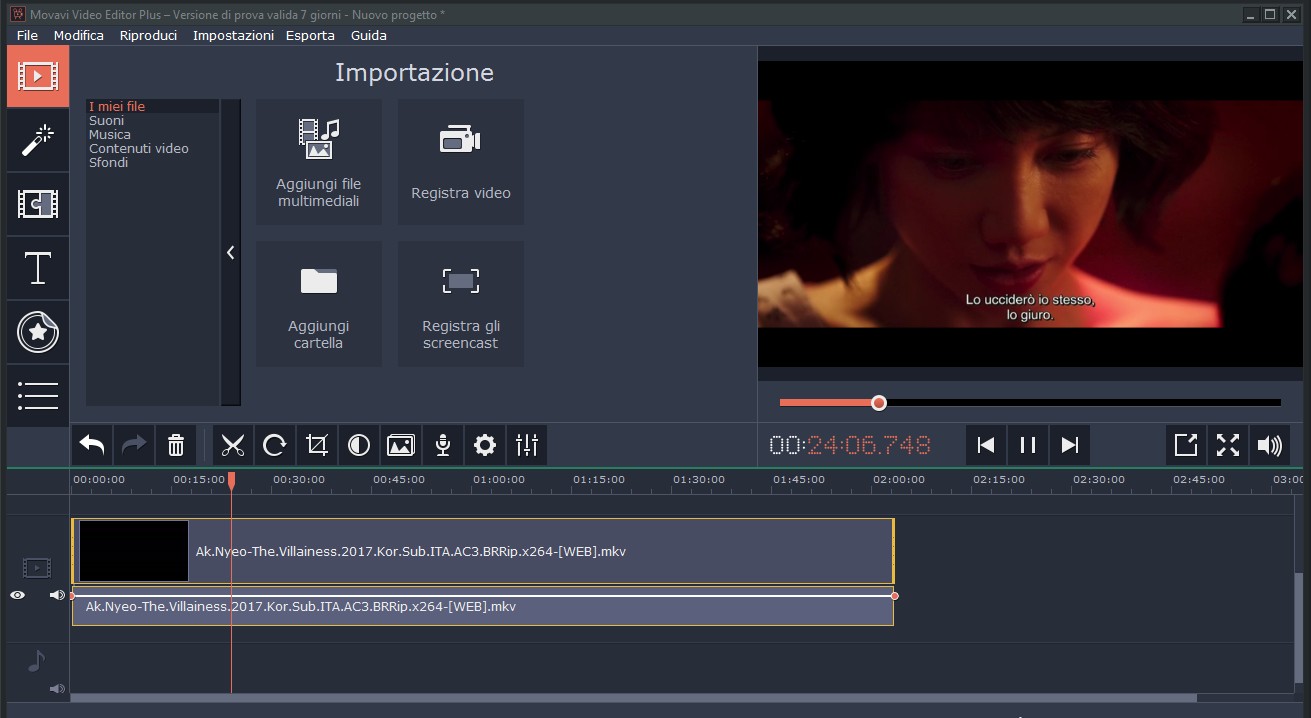Open the Titles text tab
1311x718 pixels.
(x=38, y=268)
